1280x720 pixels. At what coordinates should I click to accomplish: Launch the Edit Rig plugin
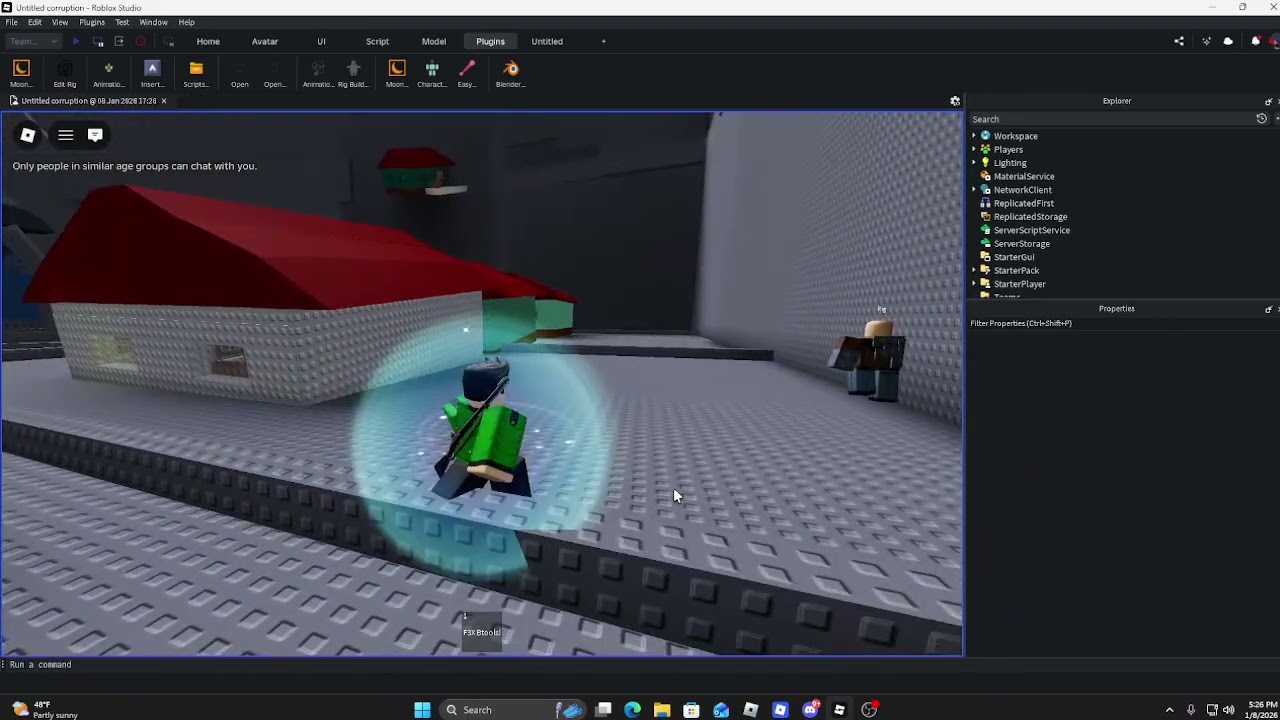[65, 73]
